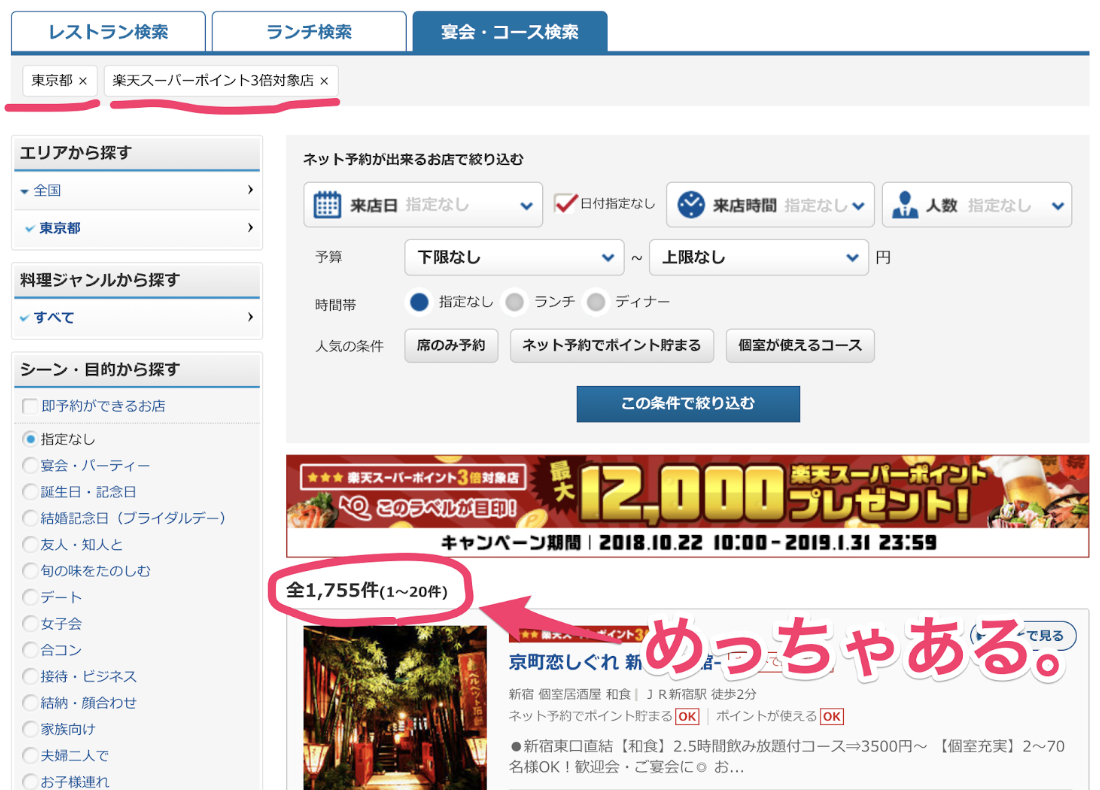Remove the 東京都 filter tag

[83, 81]
